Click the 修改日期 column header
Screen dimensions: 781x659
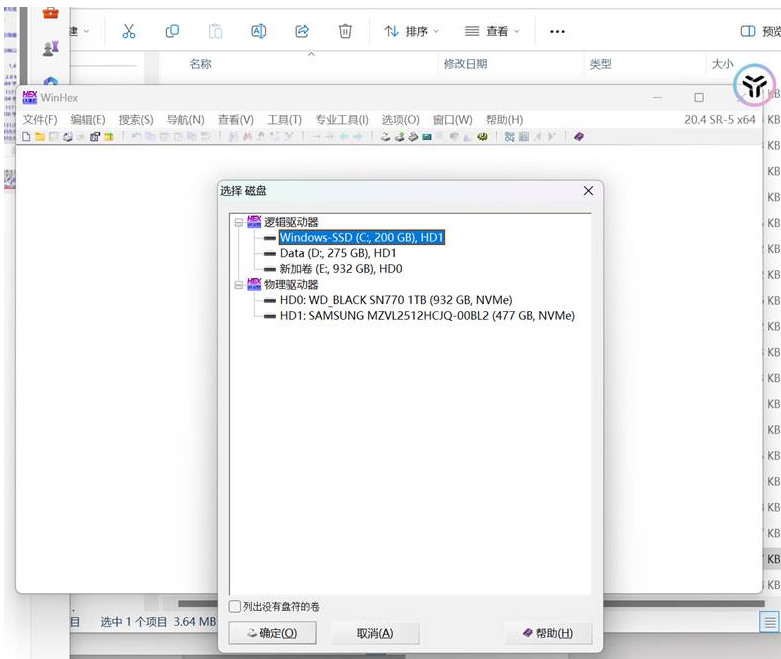point(465,64)
